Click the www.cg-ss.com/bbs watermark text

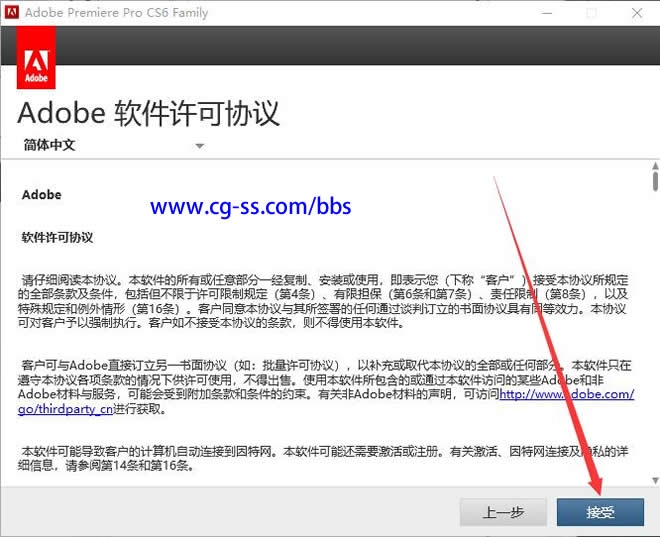[251, 207]
